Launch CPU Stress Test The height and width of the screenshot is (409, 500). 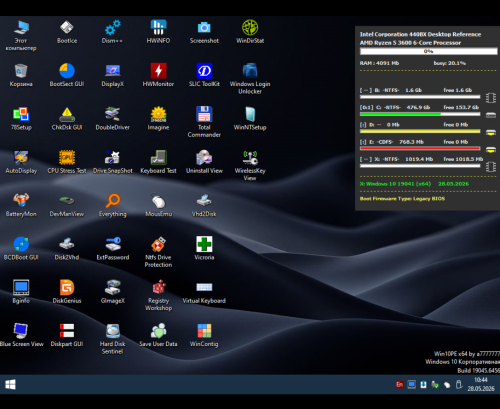[x=67, y=162]
